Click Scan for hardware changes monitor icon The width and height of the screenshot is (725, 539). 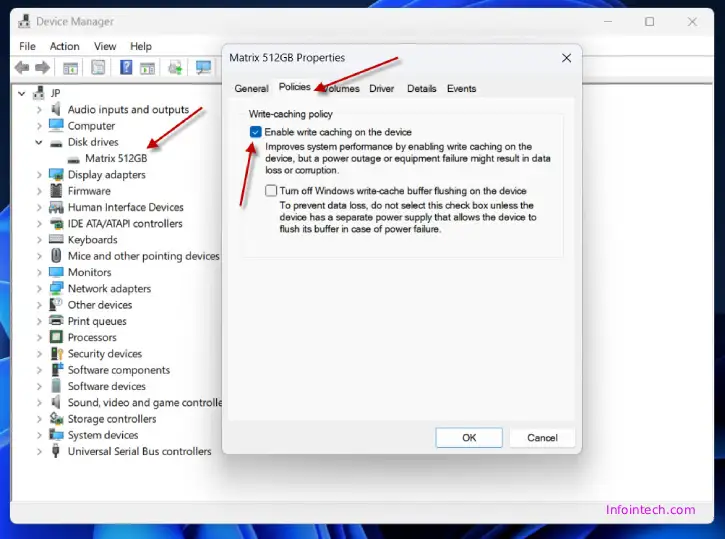pos(203,68)
